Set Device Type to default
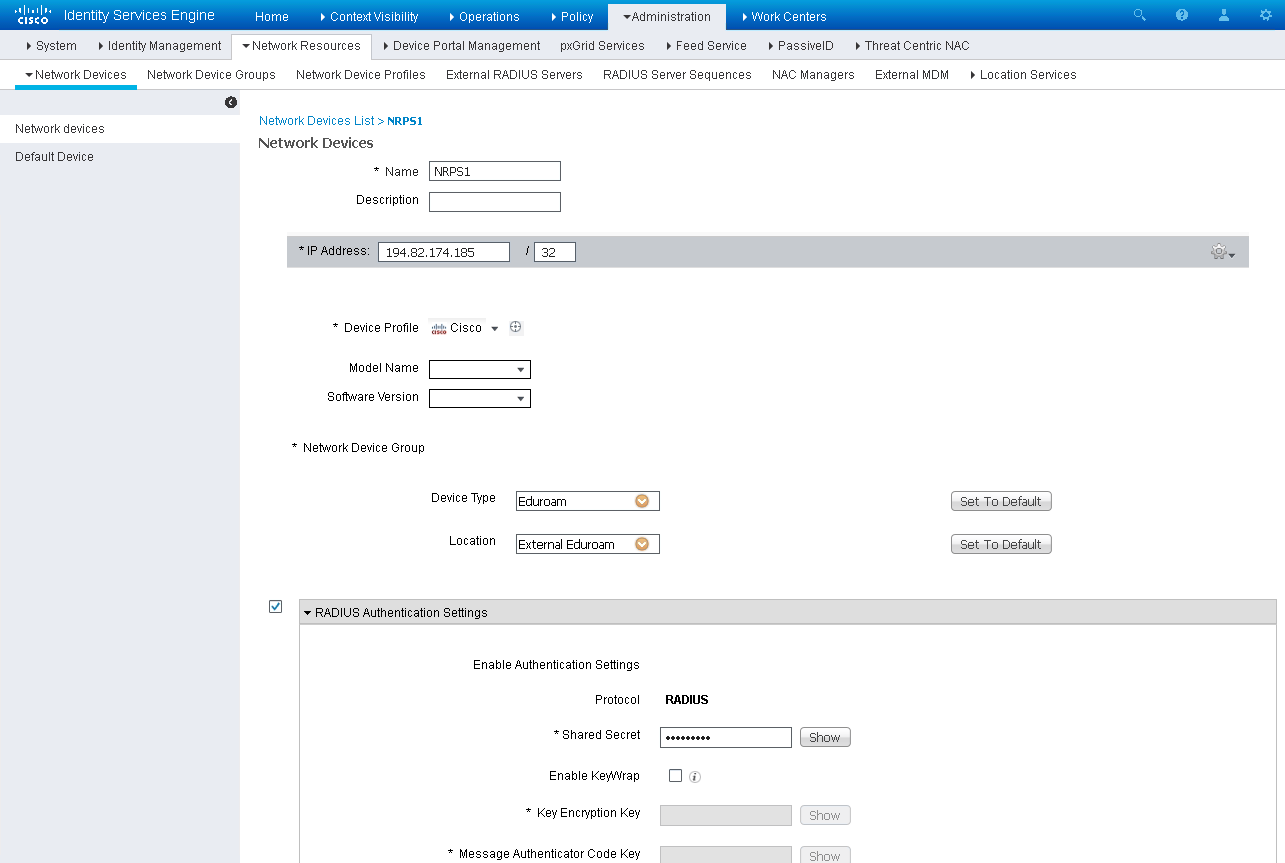The height and width of the screenshot is (863, 1285). (x=1001, y=501)
